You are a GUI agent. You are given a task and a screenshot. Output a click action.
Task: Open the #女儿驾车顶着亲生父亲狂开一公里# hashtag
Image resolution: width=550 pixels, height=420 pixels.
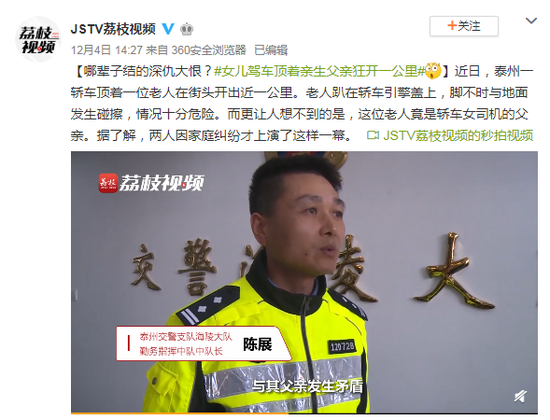[319, 72]
